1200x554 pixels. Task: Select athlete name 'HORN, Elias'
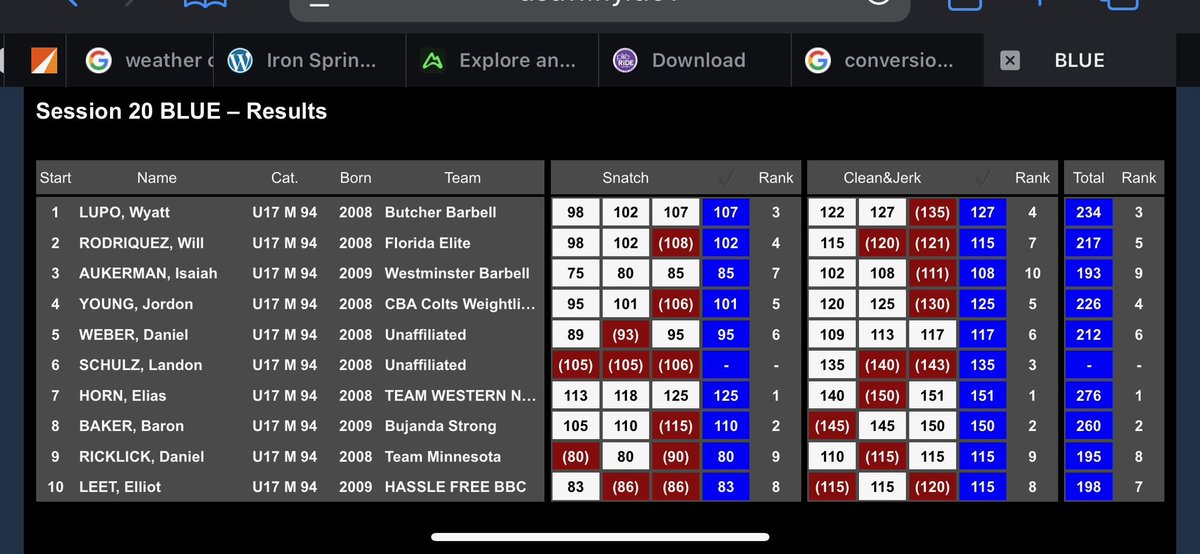click(x=120, y=395)
